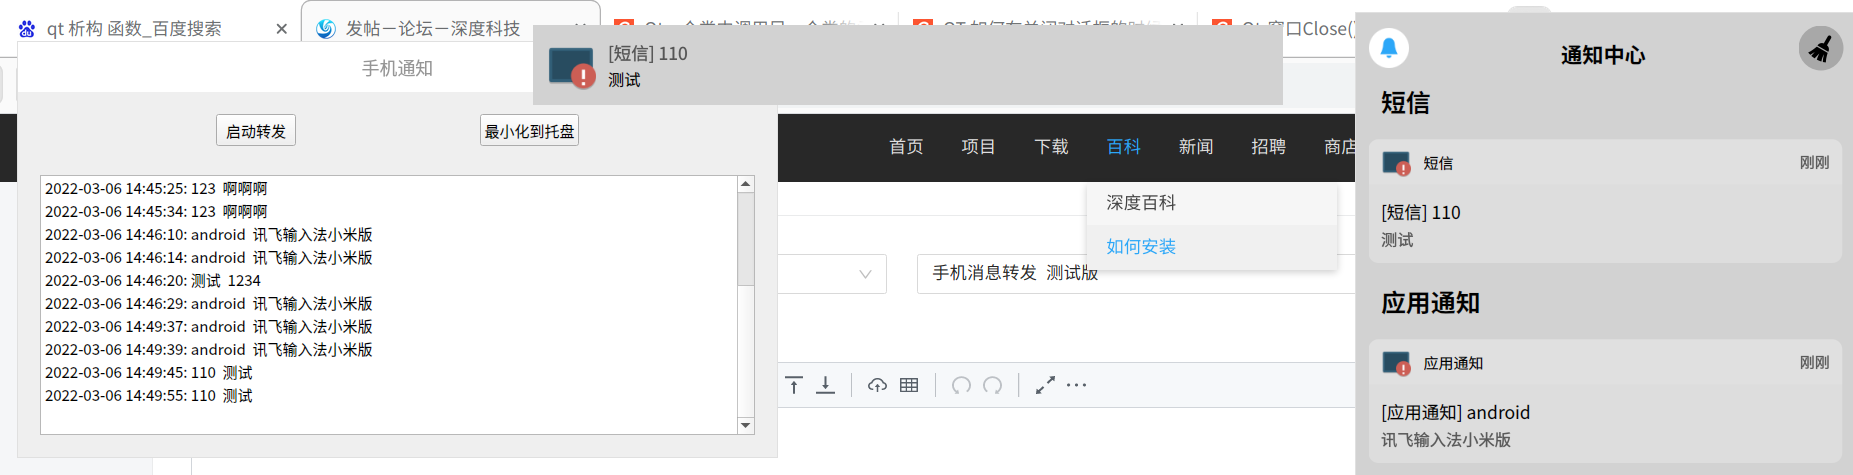Click the post title field containing 手机消息转发 测试版

pyautogui.click(x=1136, y=273)
